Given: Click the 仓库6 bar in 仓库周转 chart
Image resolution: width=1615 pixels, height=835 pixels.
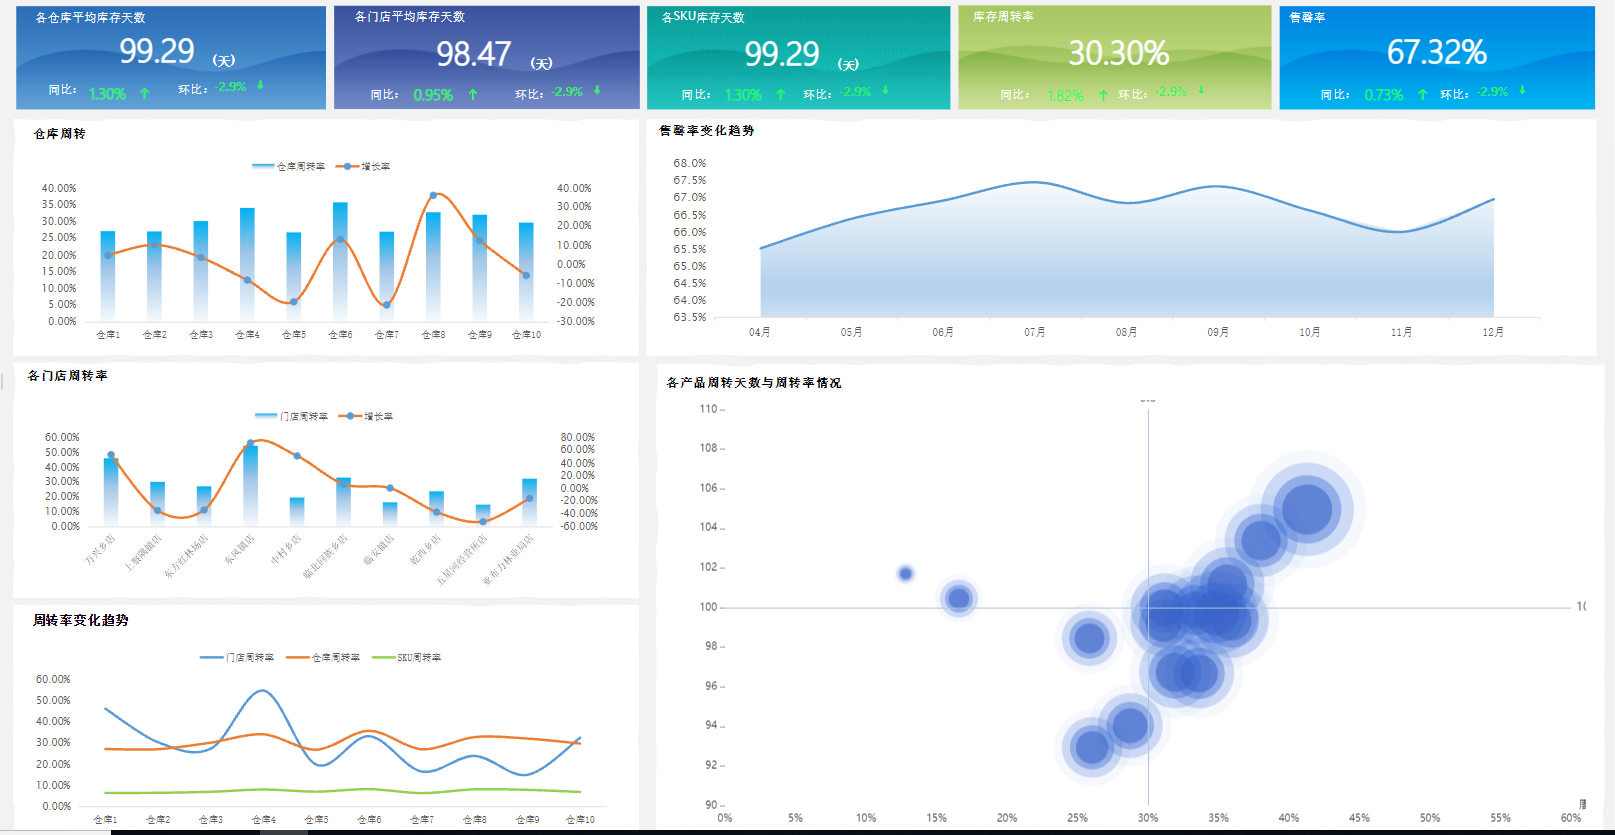Looking at the screenshot, I should click(x=340, y=262).
